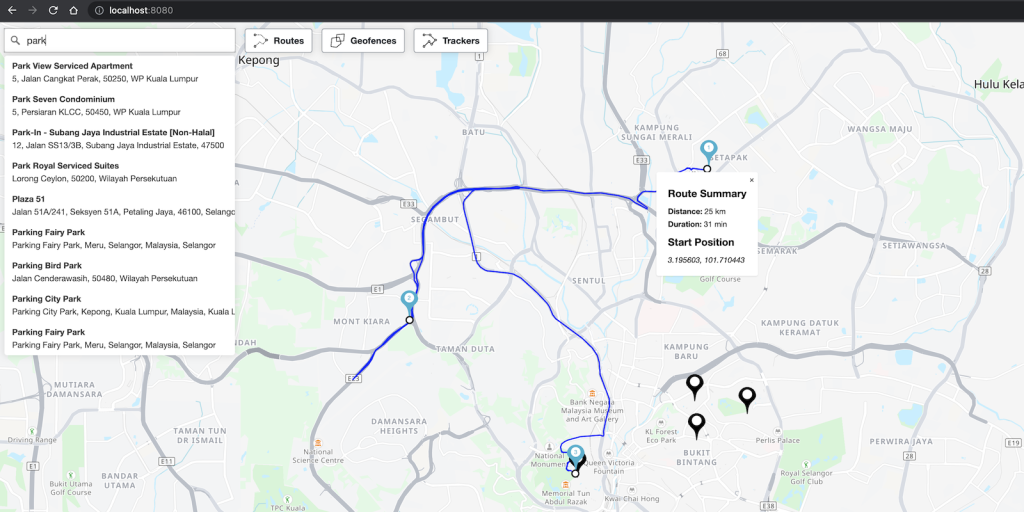Viewport: 1024px width, 512px height.
Task: Click black pin near Kampung Baru label
Action: pyautogui.click(x=695, y=387)
